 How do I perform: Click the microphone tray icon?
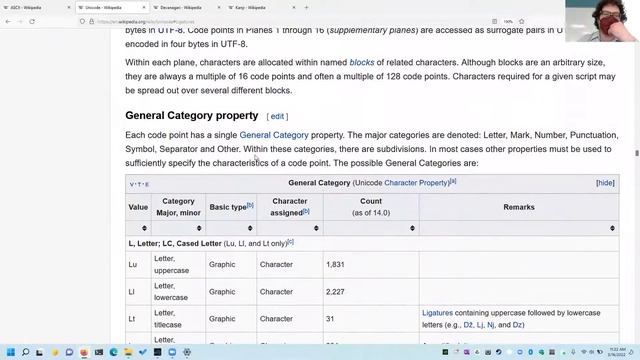[x=573, y=352]
